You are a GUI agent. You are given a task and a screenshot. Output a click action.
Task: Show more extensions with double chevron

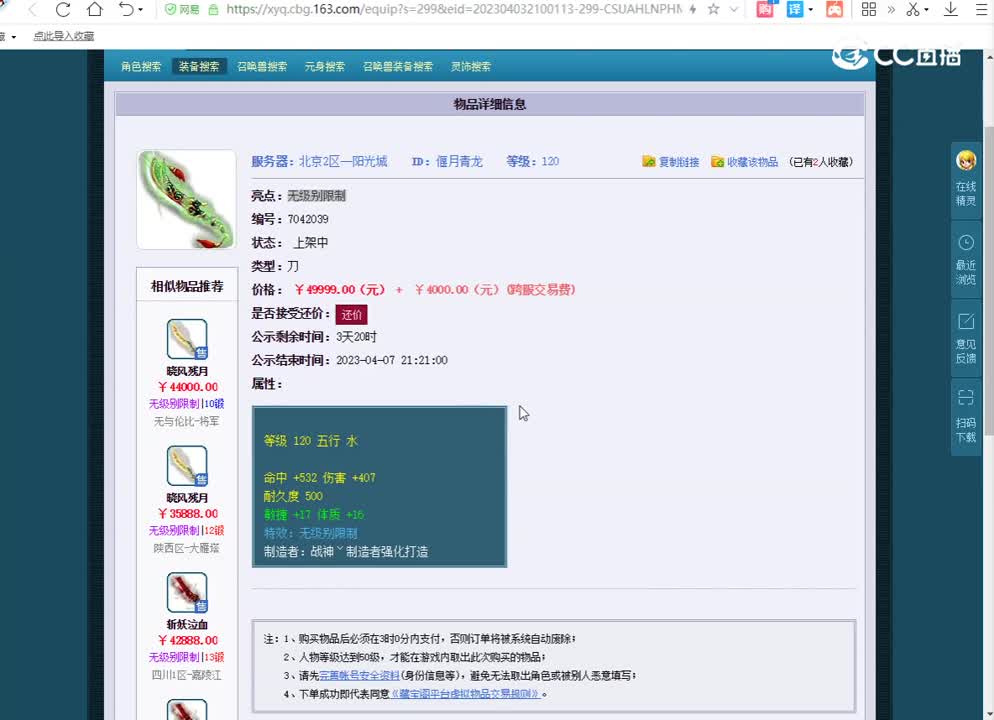891,10
